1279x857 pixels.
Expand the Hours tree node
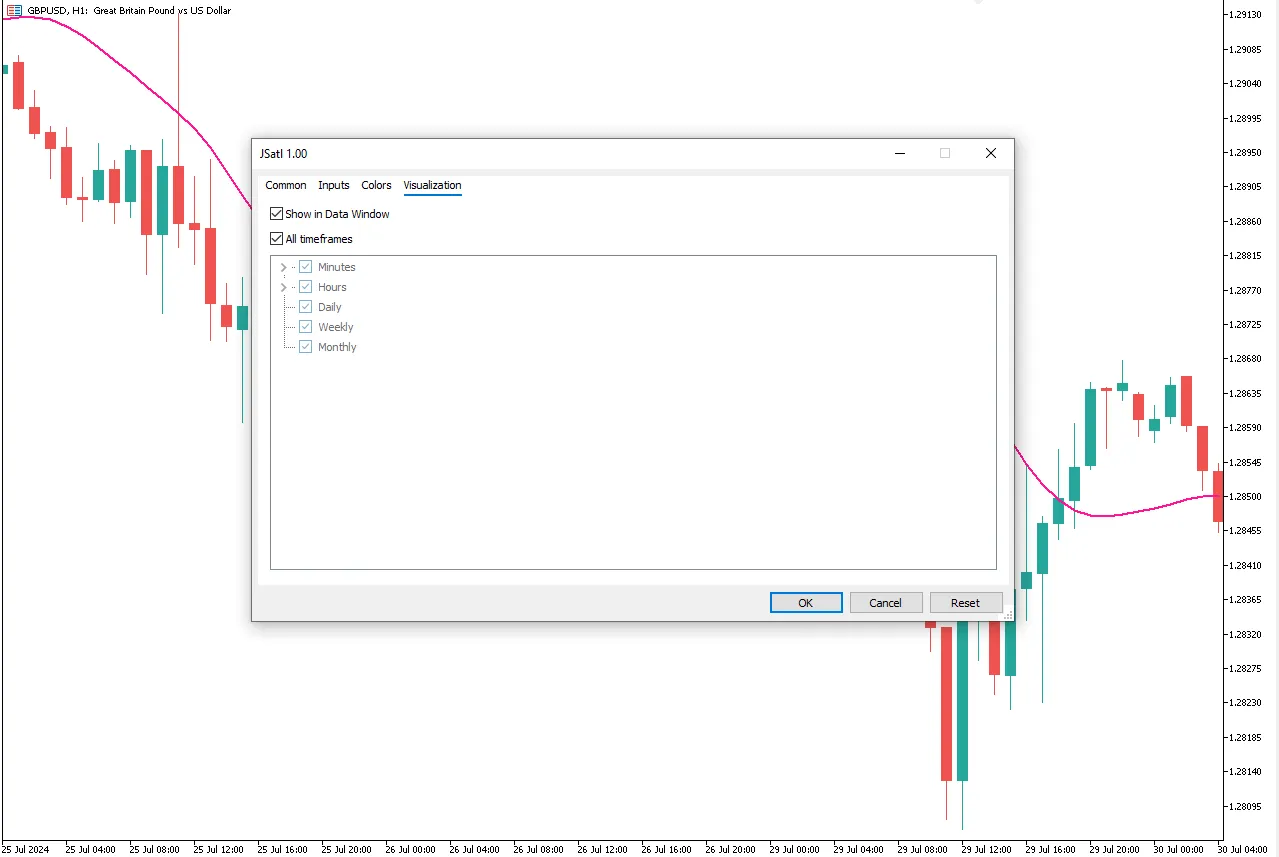[x=284, y=287]
